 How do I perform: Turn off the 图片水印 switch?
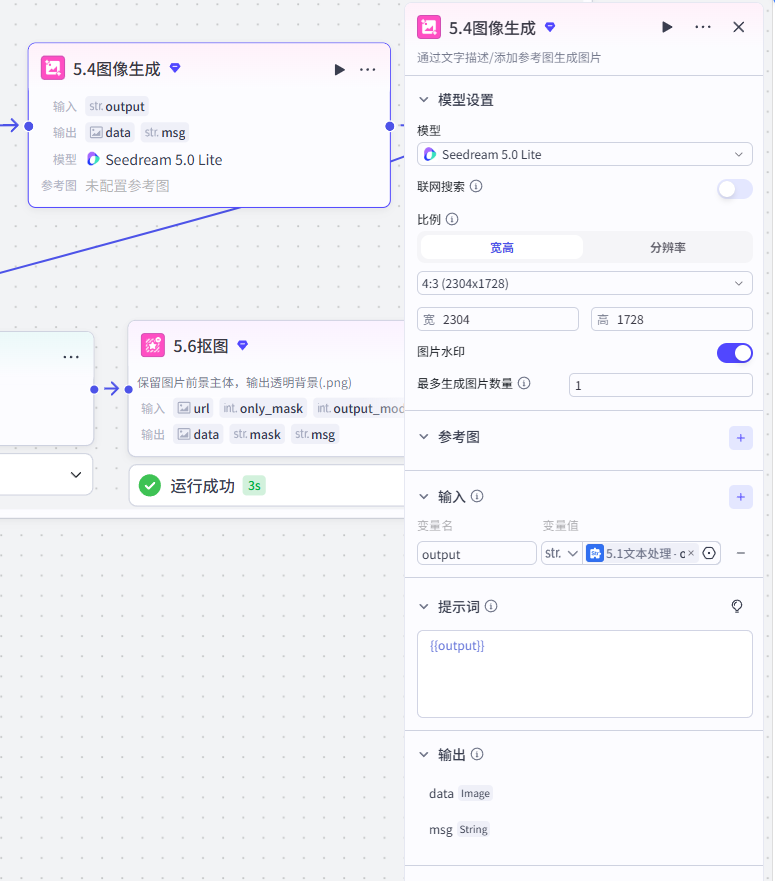coord(735,353)
